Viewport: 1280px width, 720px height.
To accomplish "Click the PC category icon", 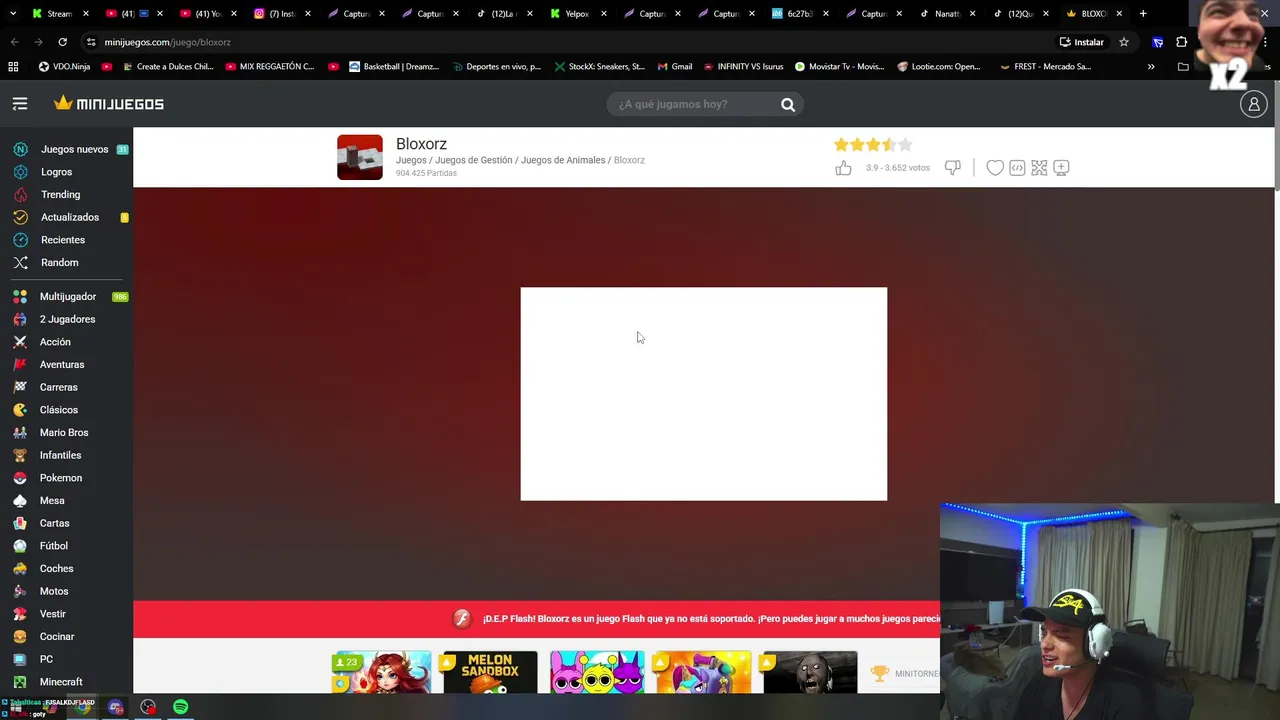I will point(20,659).
